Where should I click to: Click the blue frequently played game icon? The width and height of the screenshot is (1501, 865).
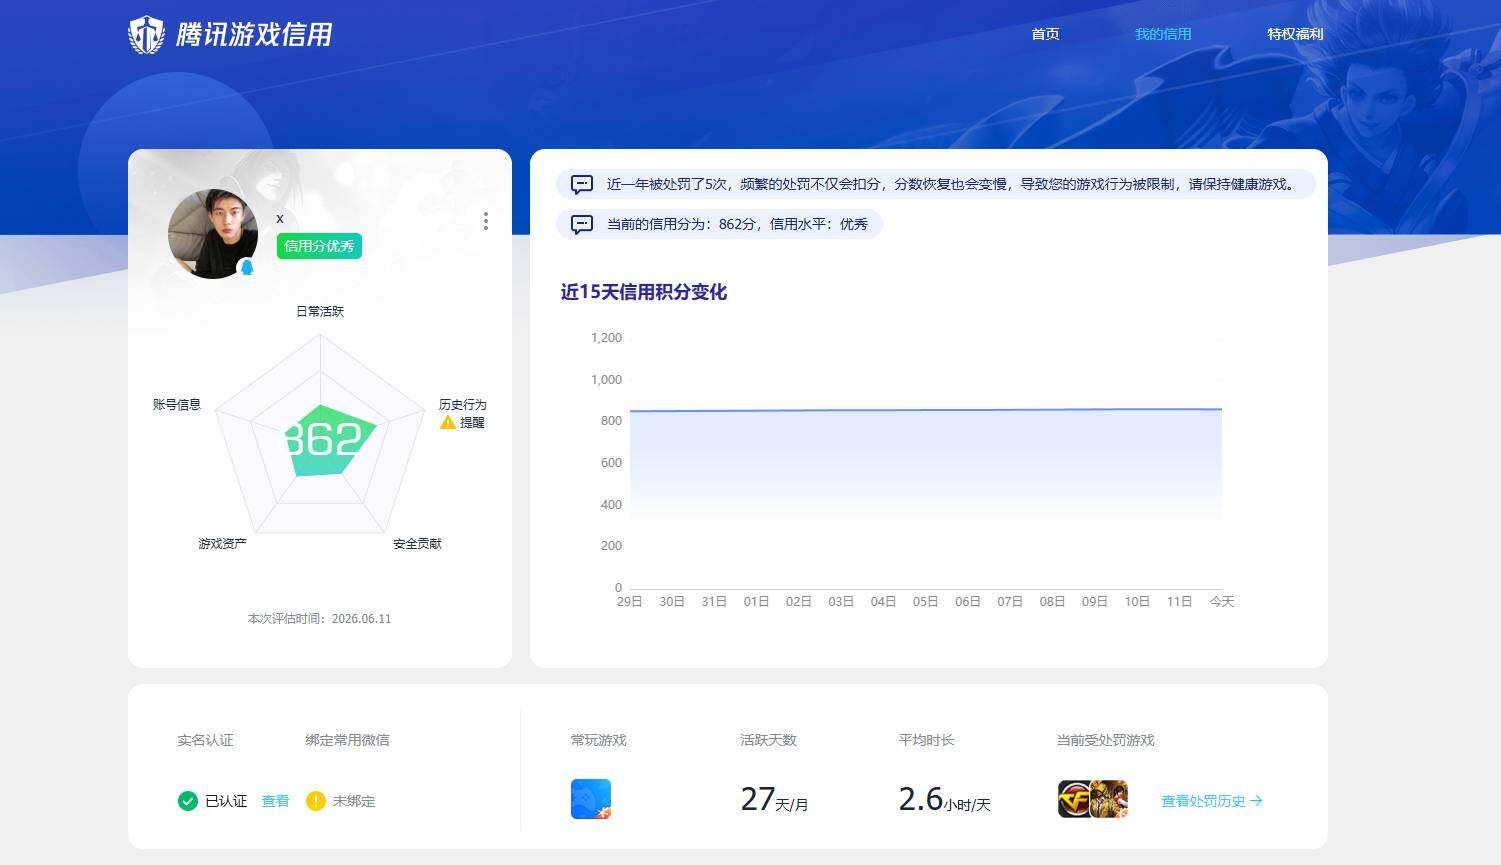(x=591, y=799)
